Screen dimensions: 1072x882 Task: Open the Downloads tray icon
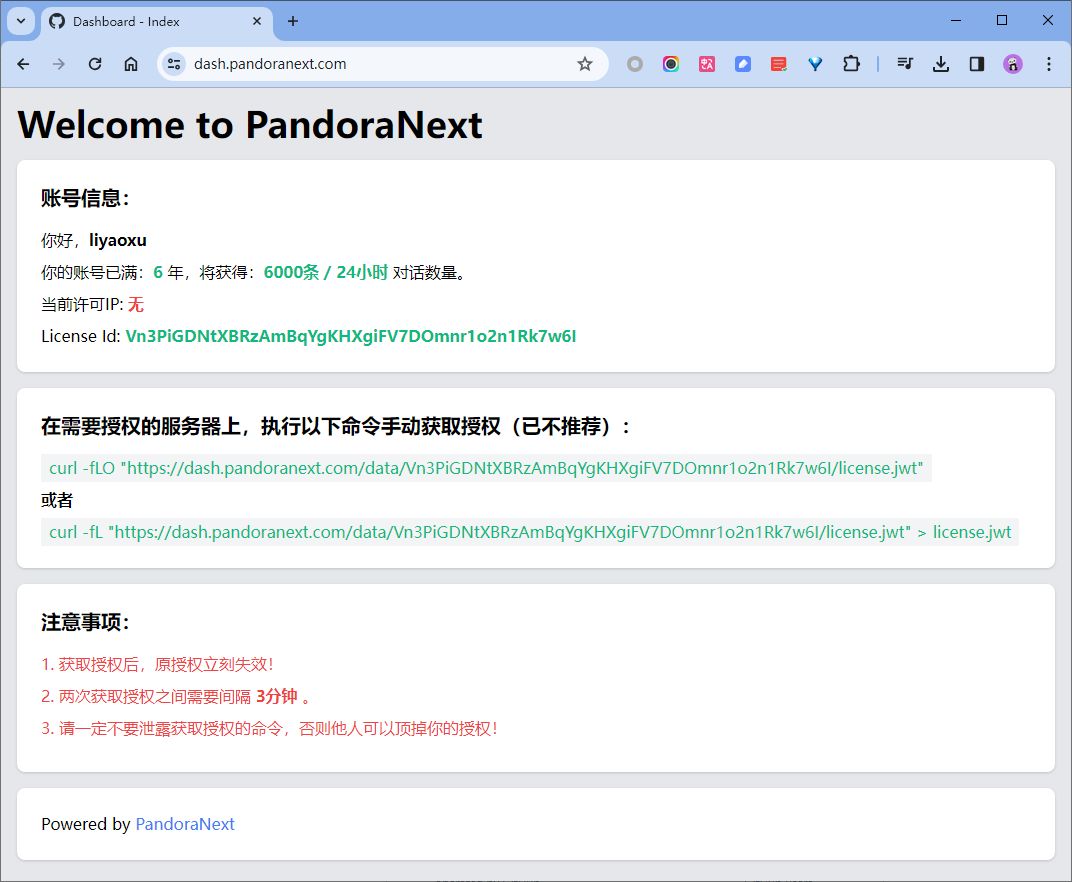(x=940, y=64)
